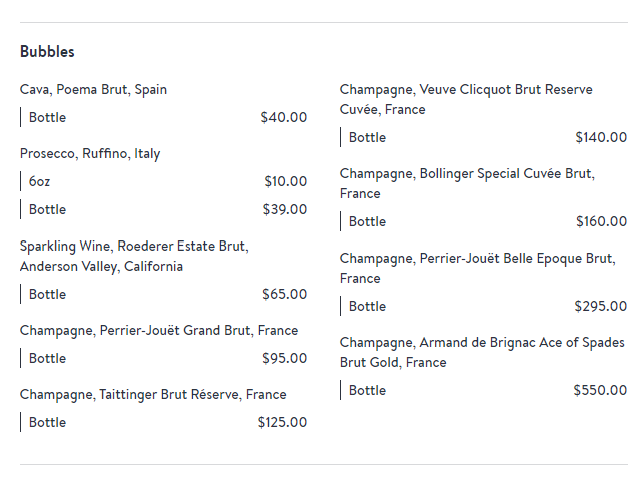Click the $295.00 Belle Epoque price
The height and width of the screenshot is (482, 644).
(601, 307)
